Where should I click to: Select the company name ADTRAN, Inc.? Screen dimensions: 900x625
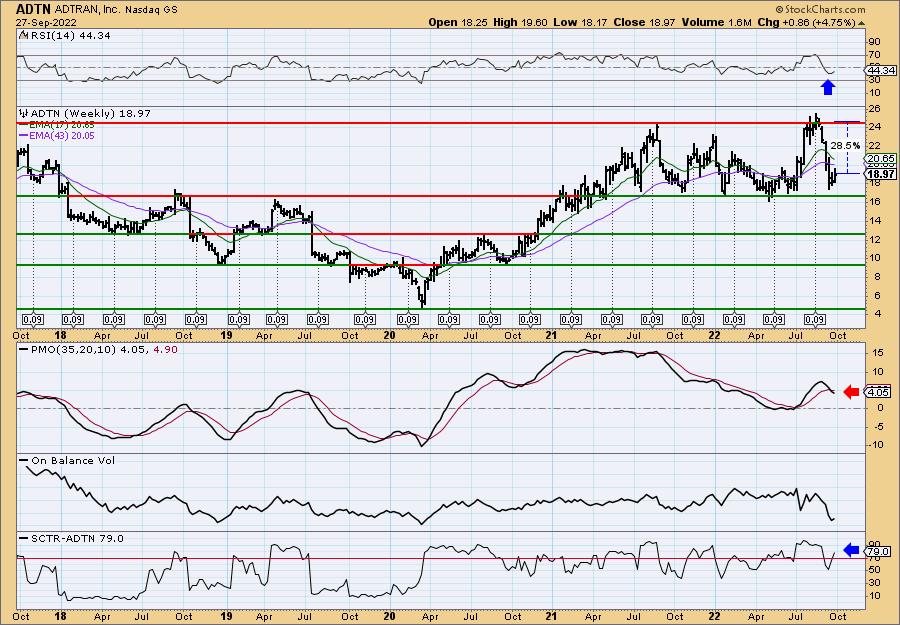click(89, 10)
